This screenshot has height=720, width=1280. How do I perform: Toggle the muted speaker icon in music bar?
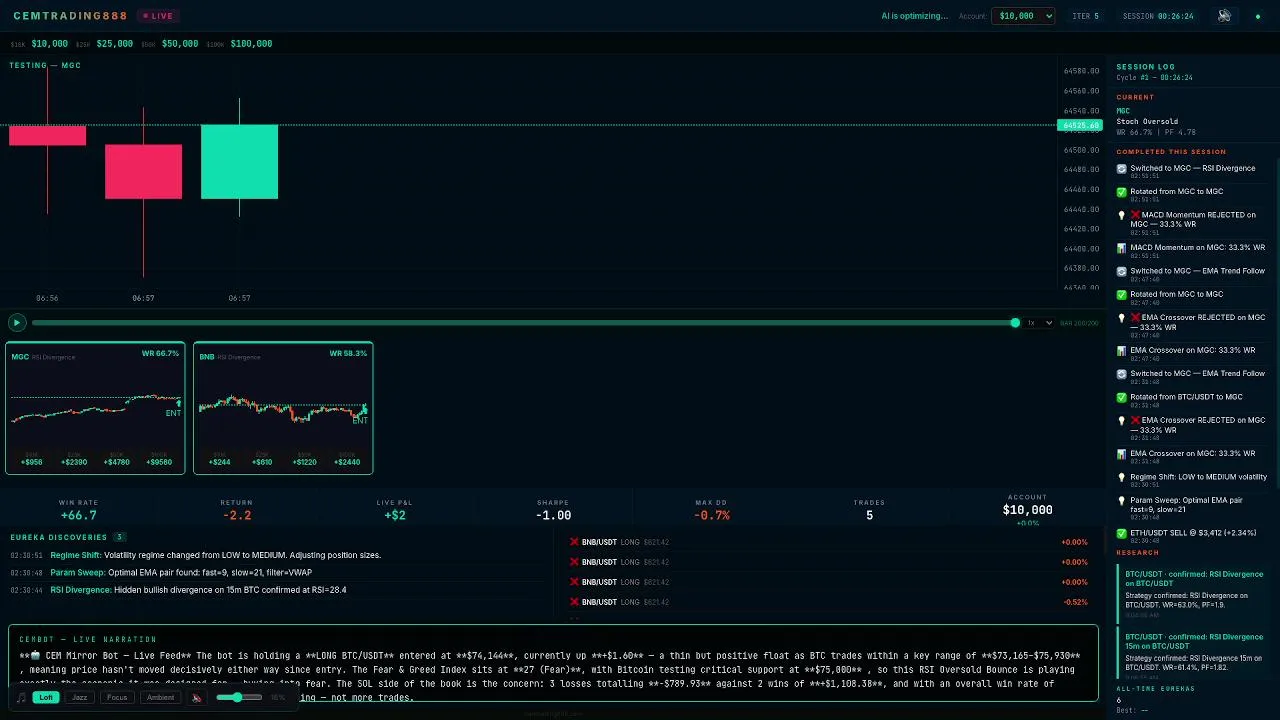pos(197,698)
